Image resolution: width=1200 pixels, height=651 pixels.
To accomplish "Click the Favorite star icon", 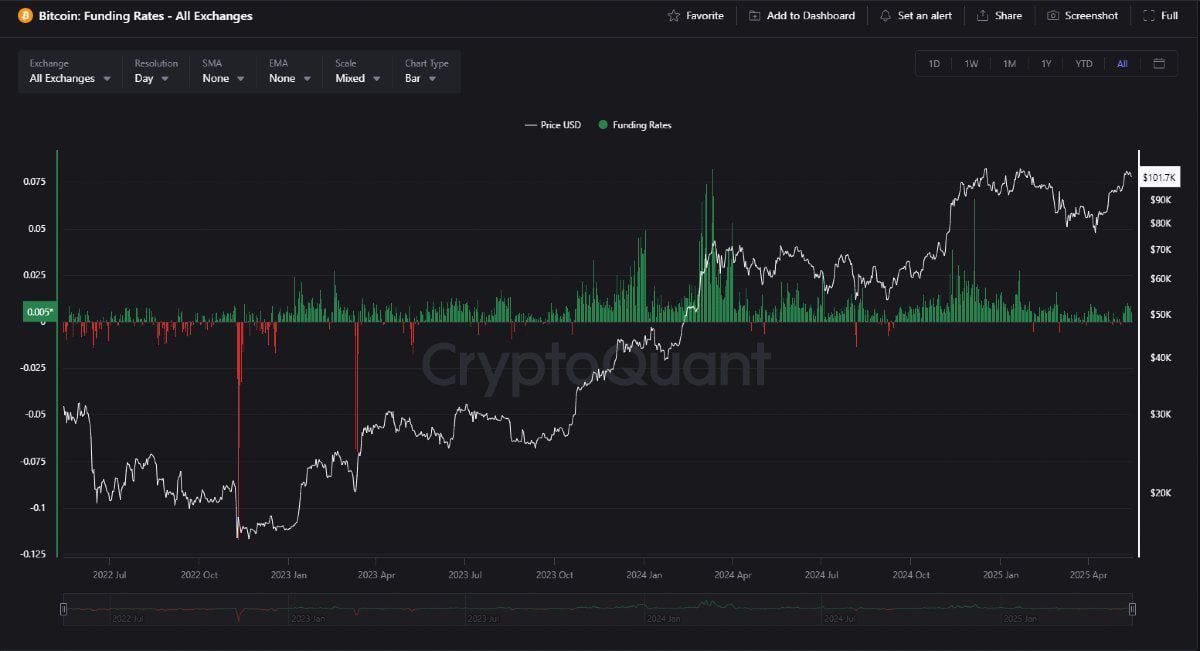I will pos(674,16).
